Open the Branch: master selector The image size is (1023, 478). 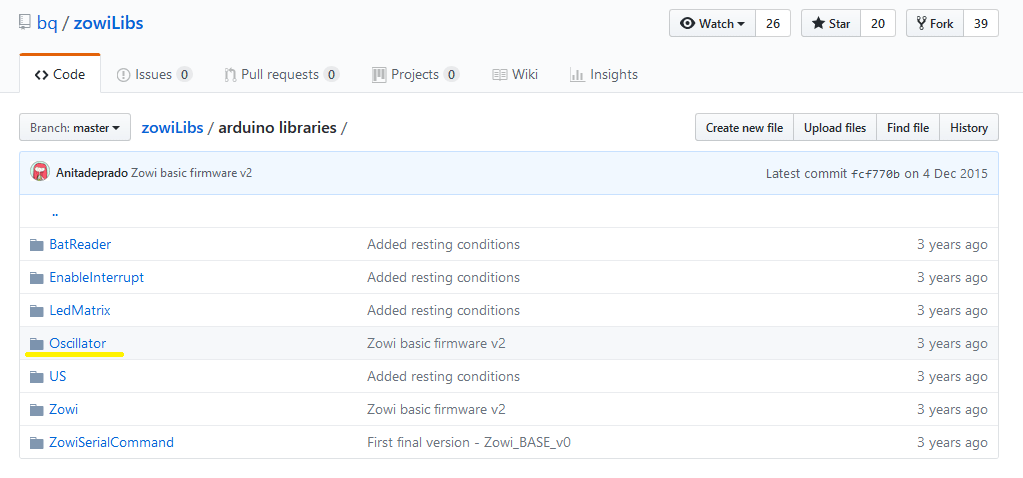(x=75, y=128)
